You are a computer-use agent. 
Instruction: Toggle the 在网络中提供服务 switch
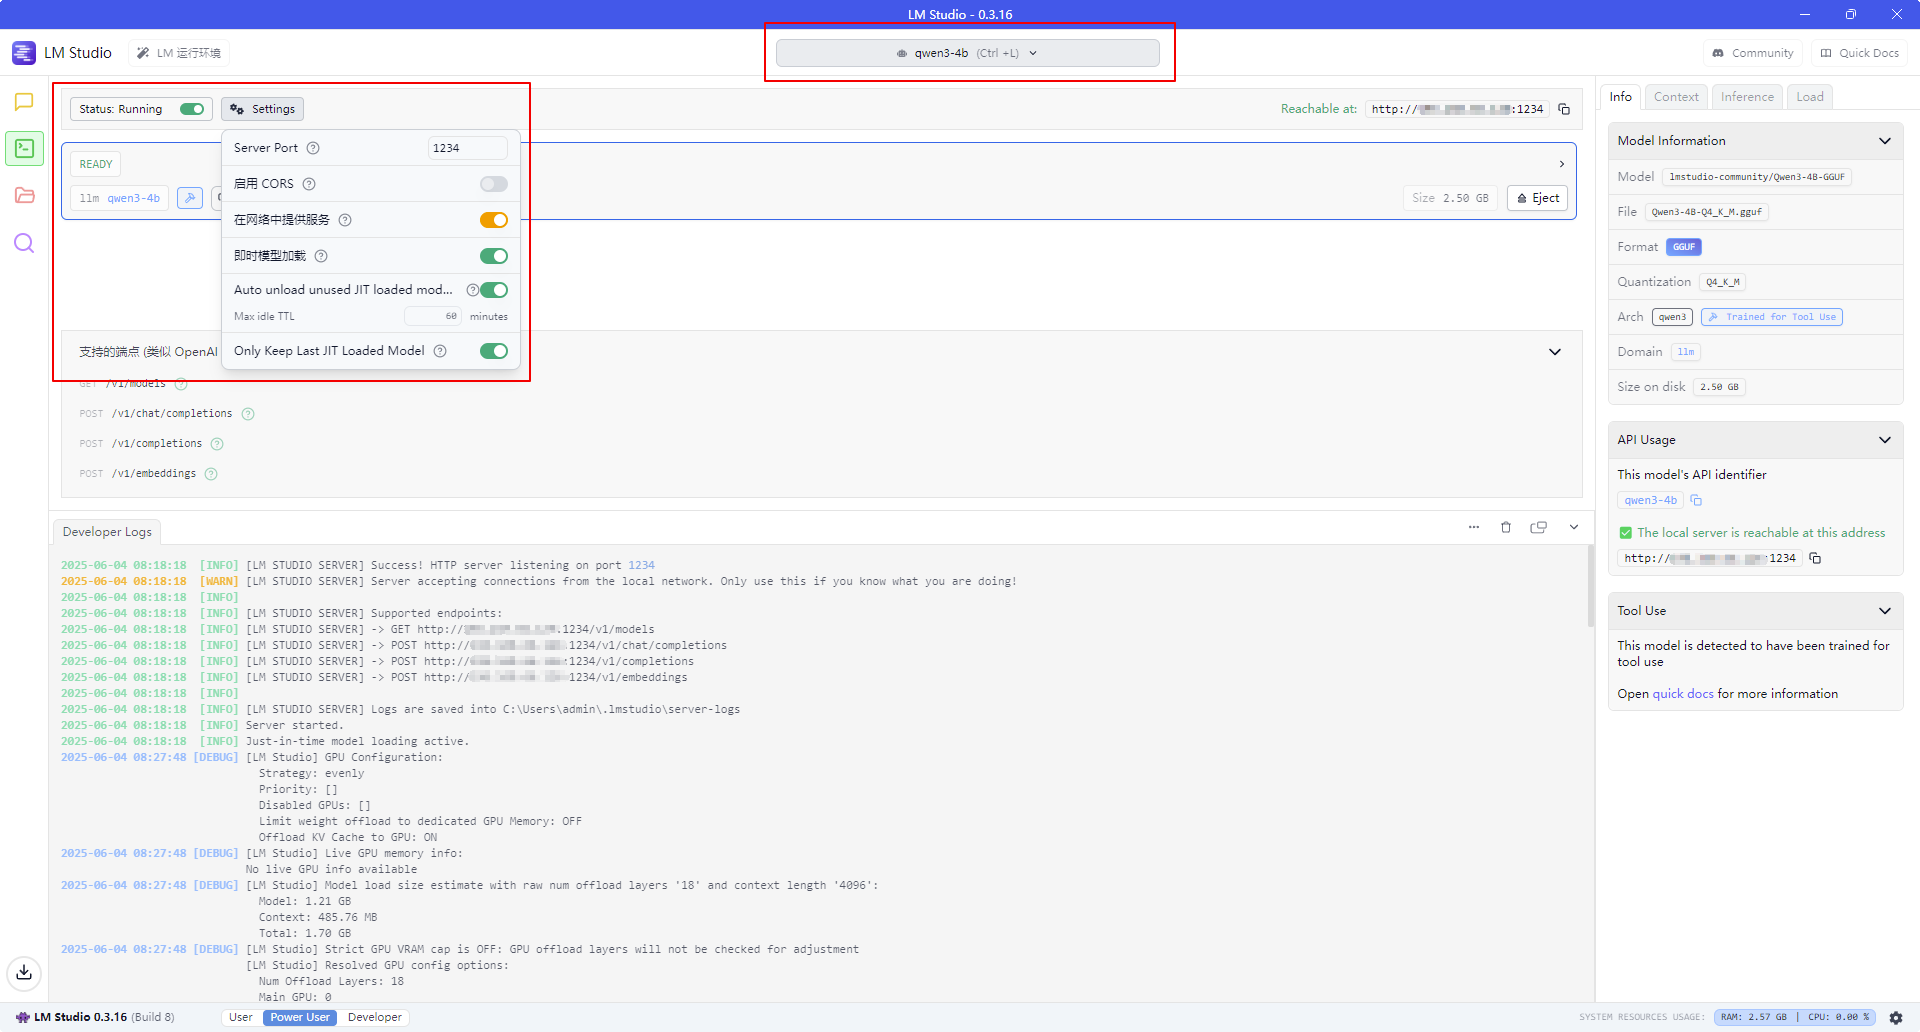click(x=494, y=220)
